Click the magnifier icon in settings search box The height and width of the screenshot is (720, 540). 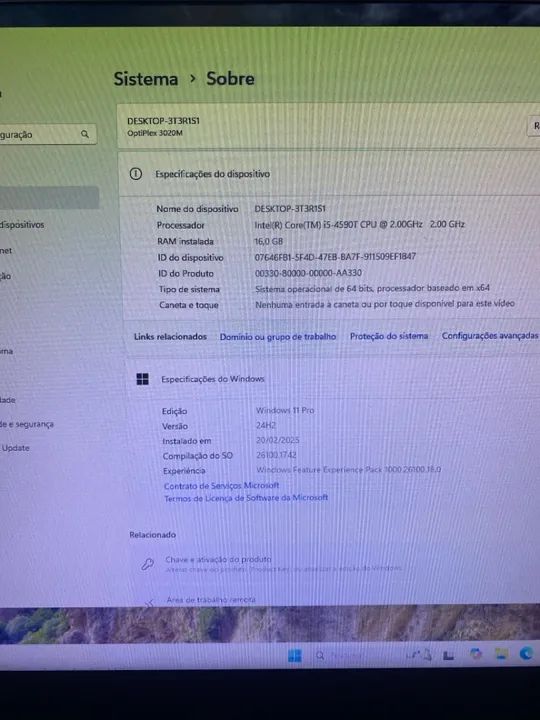[x=84, y=134]
